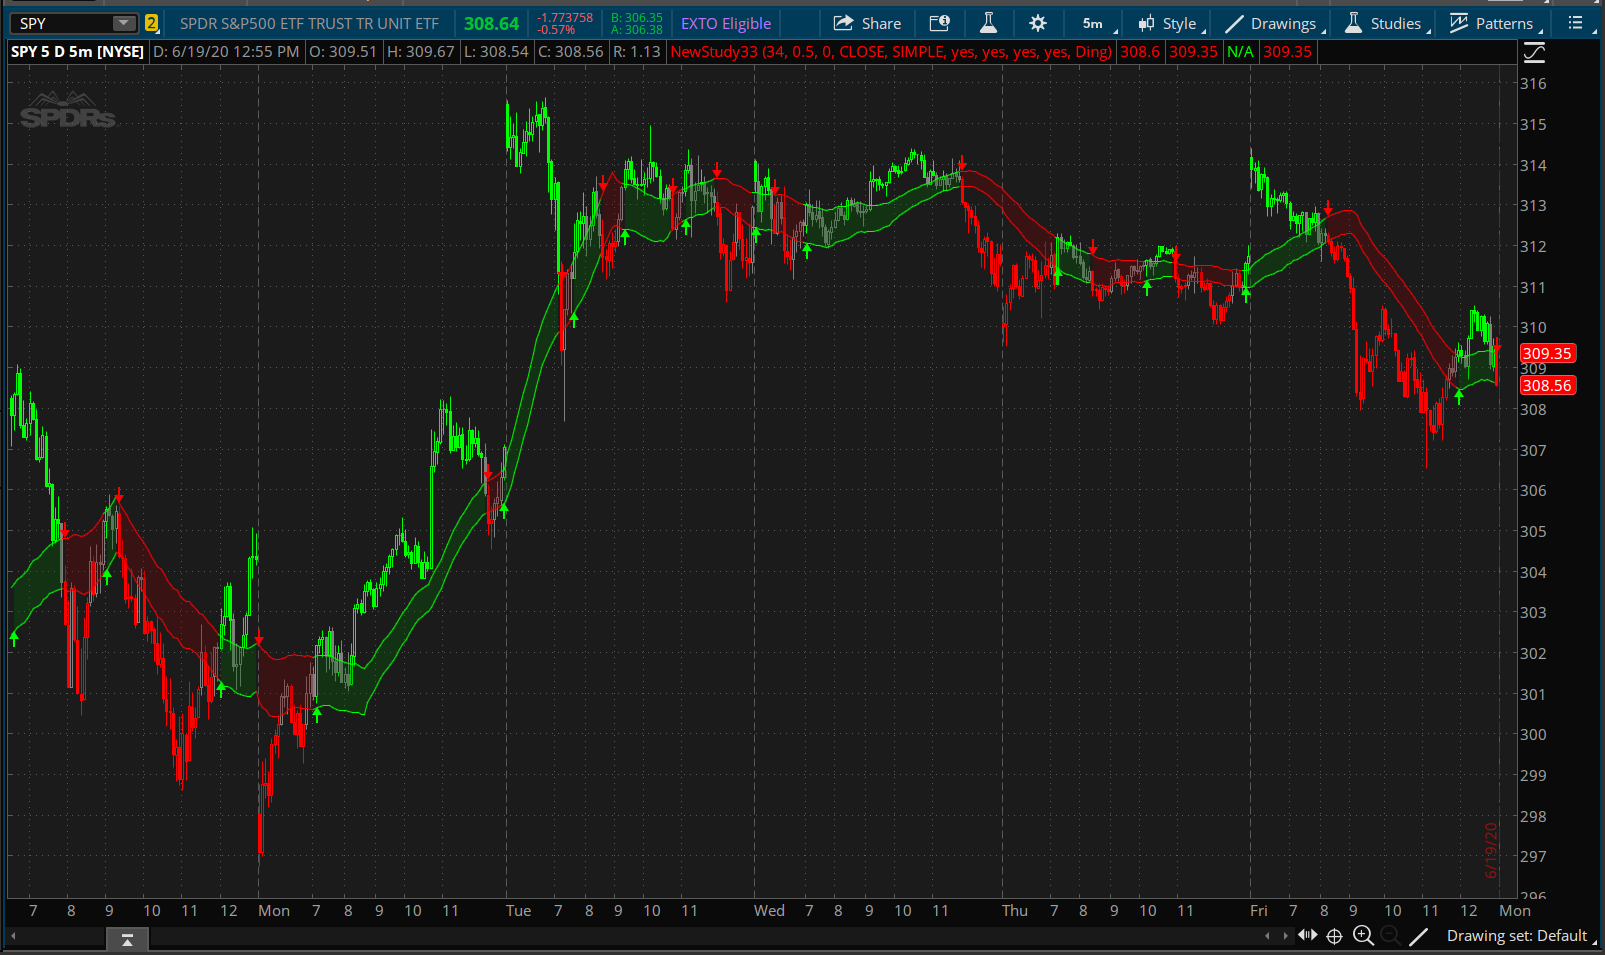Click the yellow link color number 2

click(151, 23)
